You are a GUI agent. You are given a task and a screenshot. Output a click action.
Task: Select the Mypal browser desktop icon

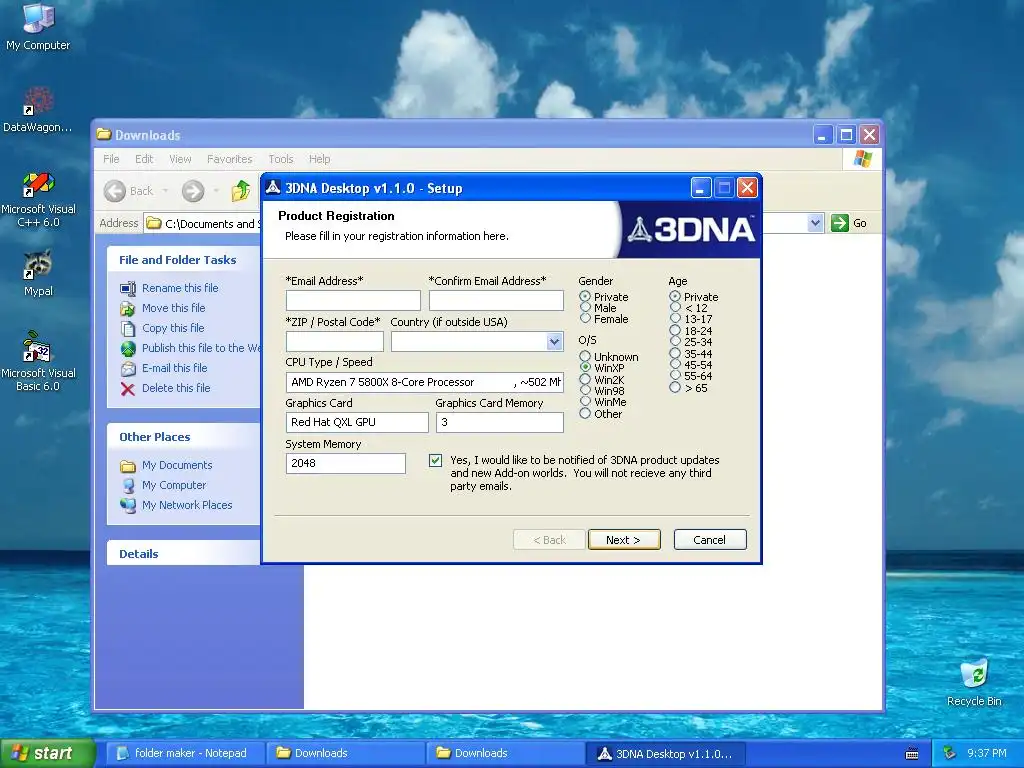pos(38,273)
